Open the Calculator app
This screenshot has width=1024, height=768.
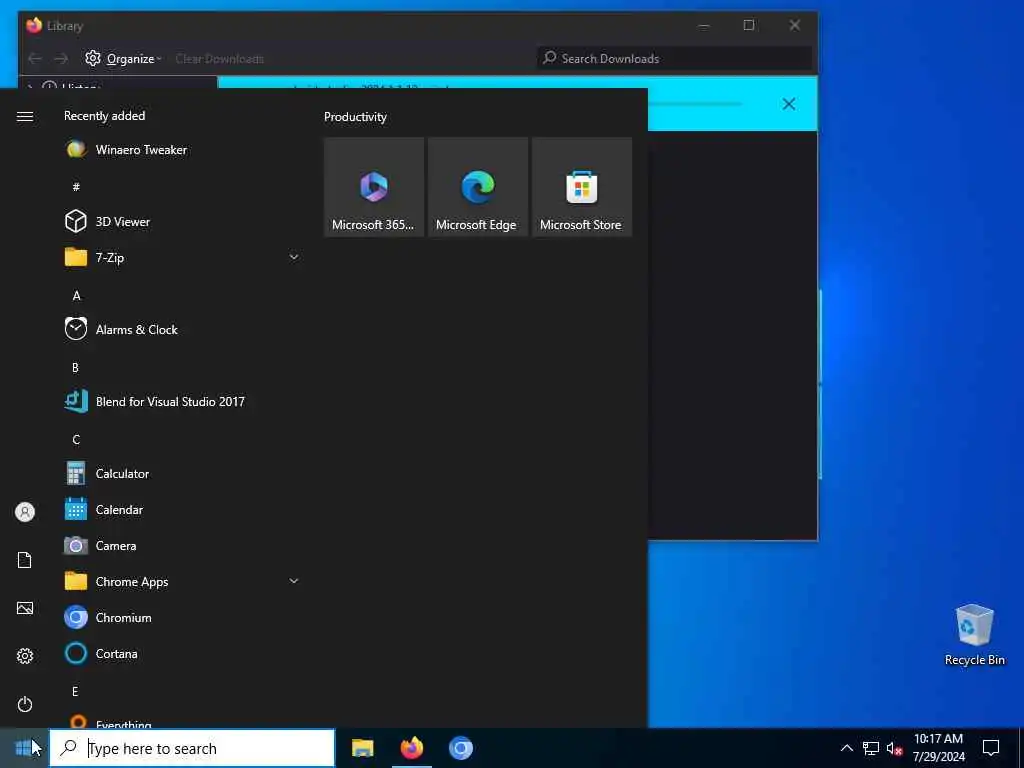tap(182, 473)
